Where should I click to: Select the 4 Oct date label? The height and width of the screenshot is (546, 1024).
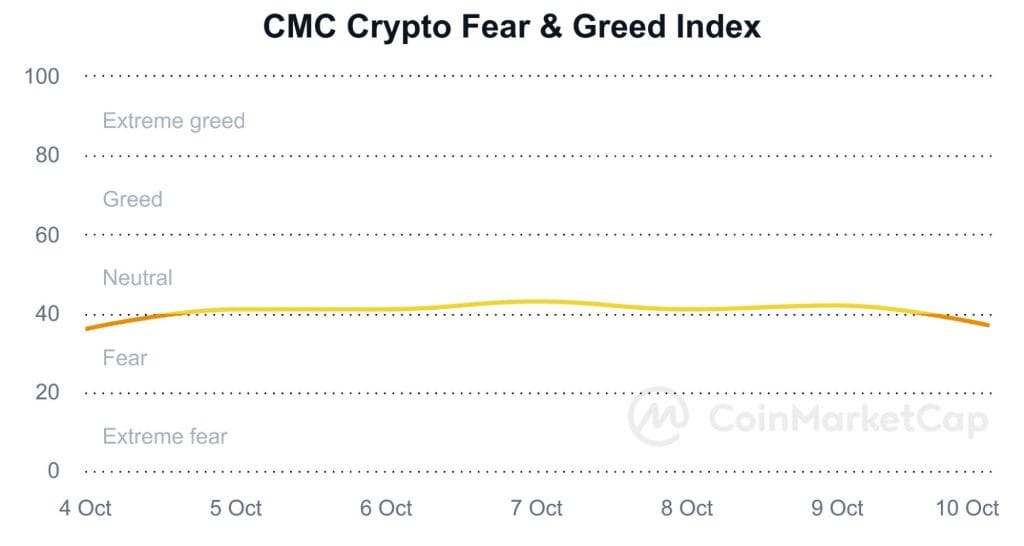(x=85, y=508)
